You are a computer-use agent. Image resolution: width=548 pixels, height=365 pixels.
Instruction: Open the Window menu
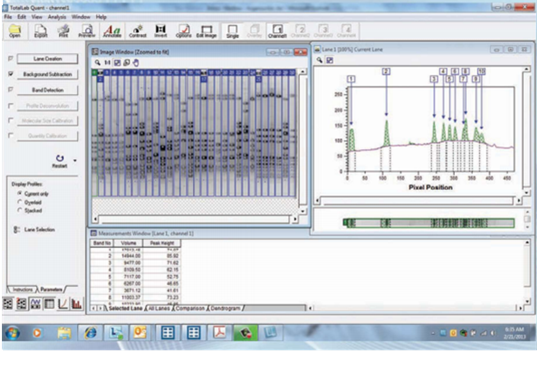[81, 17]
